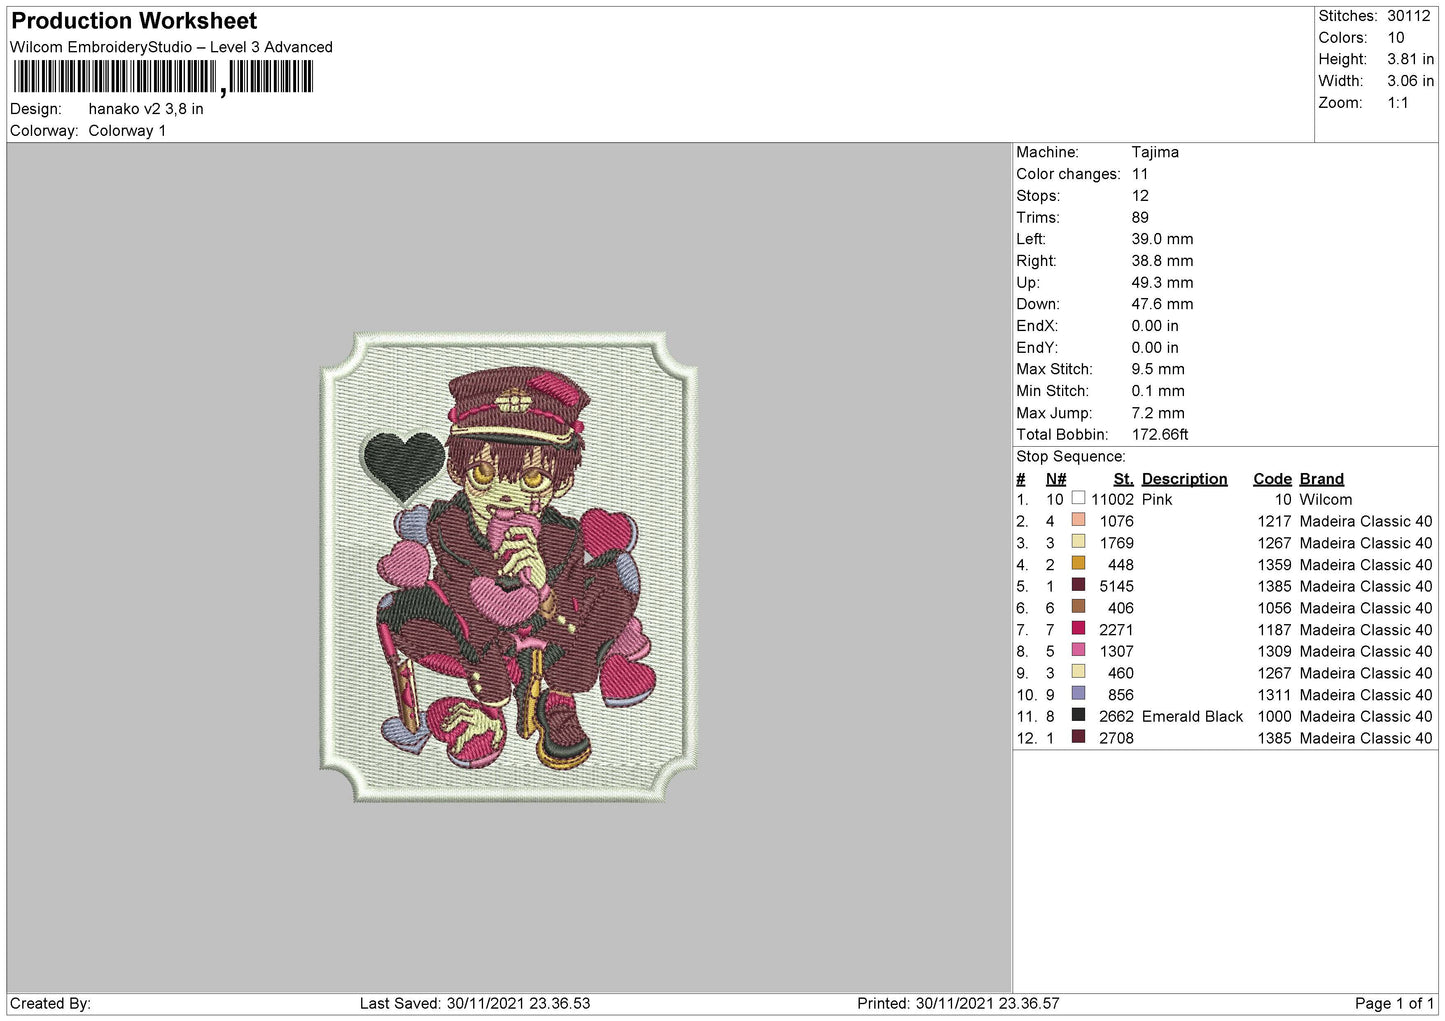1445x1021 pixels.
Task: Click the maroon swatch in row 12
Action: (x=1078, y=738)
